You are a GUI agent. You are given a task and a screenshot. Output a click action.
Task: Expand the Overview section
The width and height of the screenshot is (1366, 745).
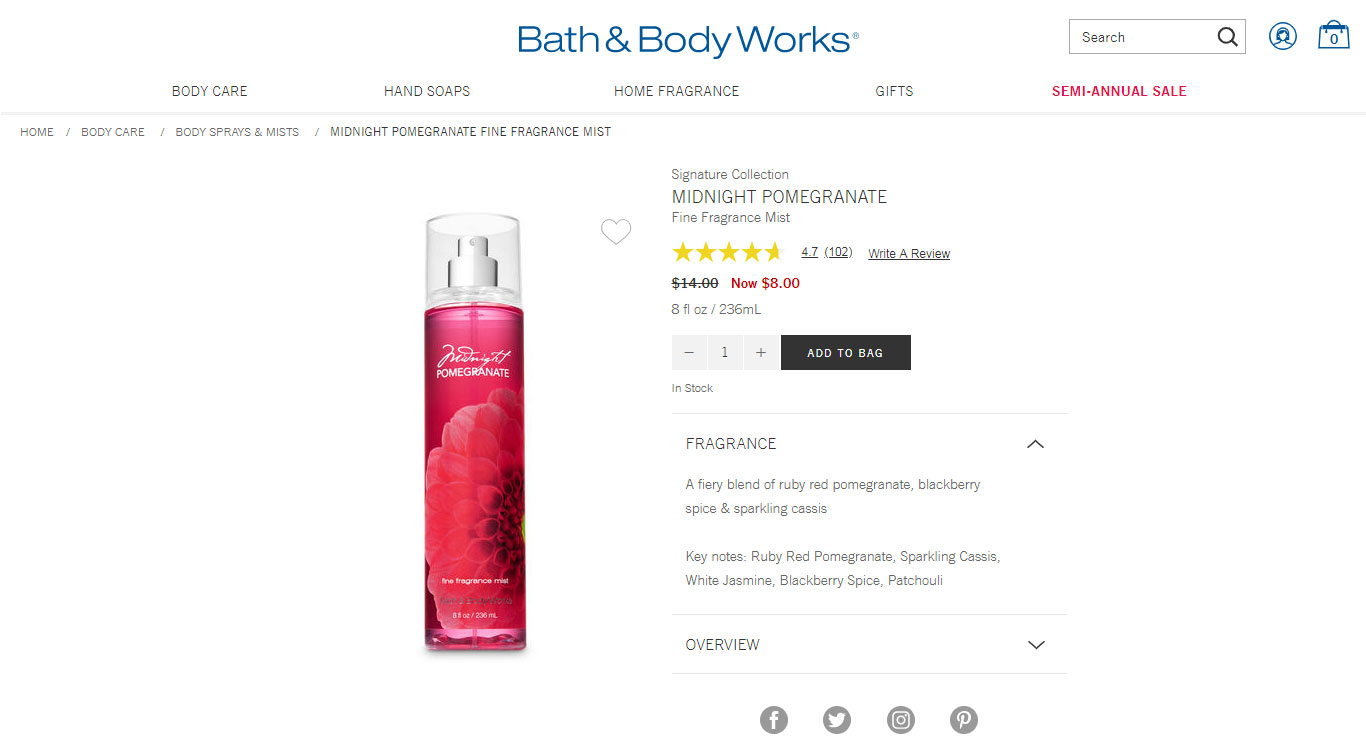[869, 645]
